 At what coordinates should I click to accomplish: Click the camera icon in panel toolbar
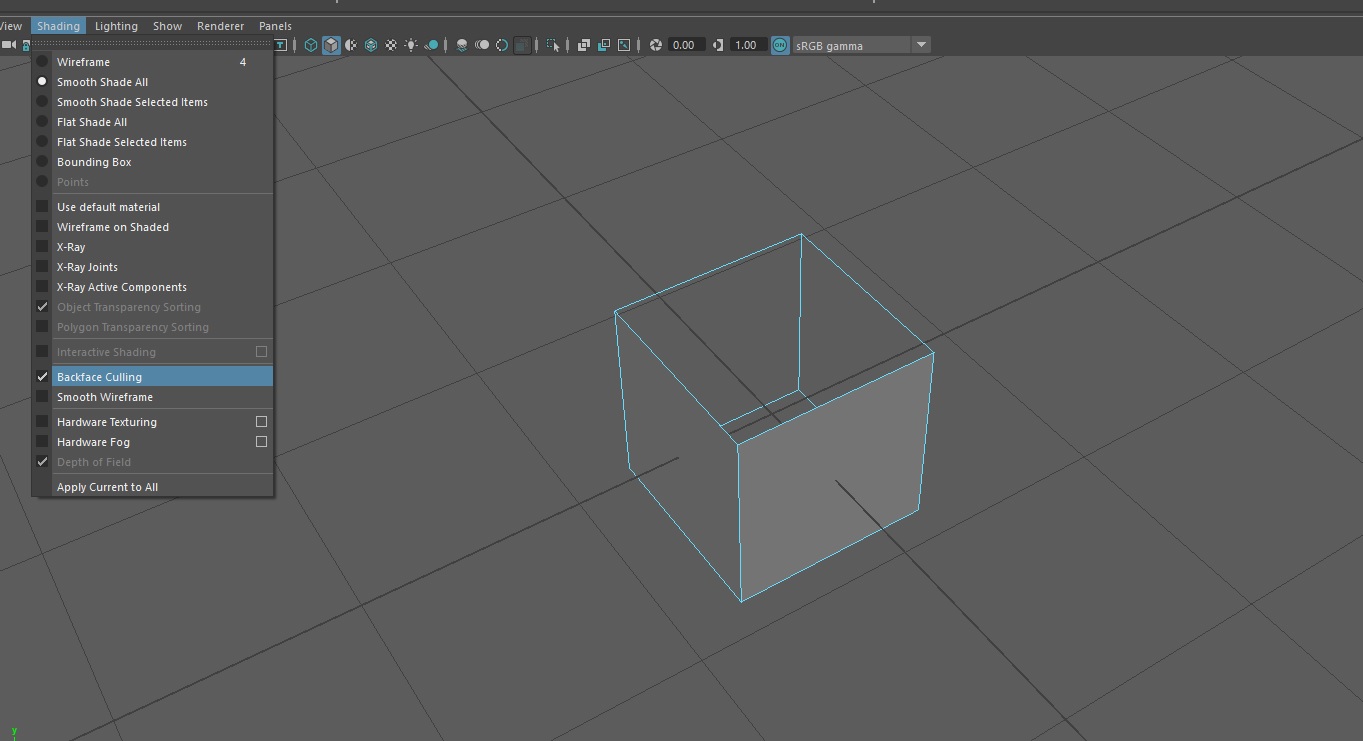pos(8,45)
